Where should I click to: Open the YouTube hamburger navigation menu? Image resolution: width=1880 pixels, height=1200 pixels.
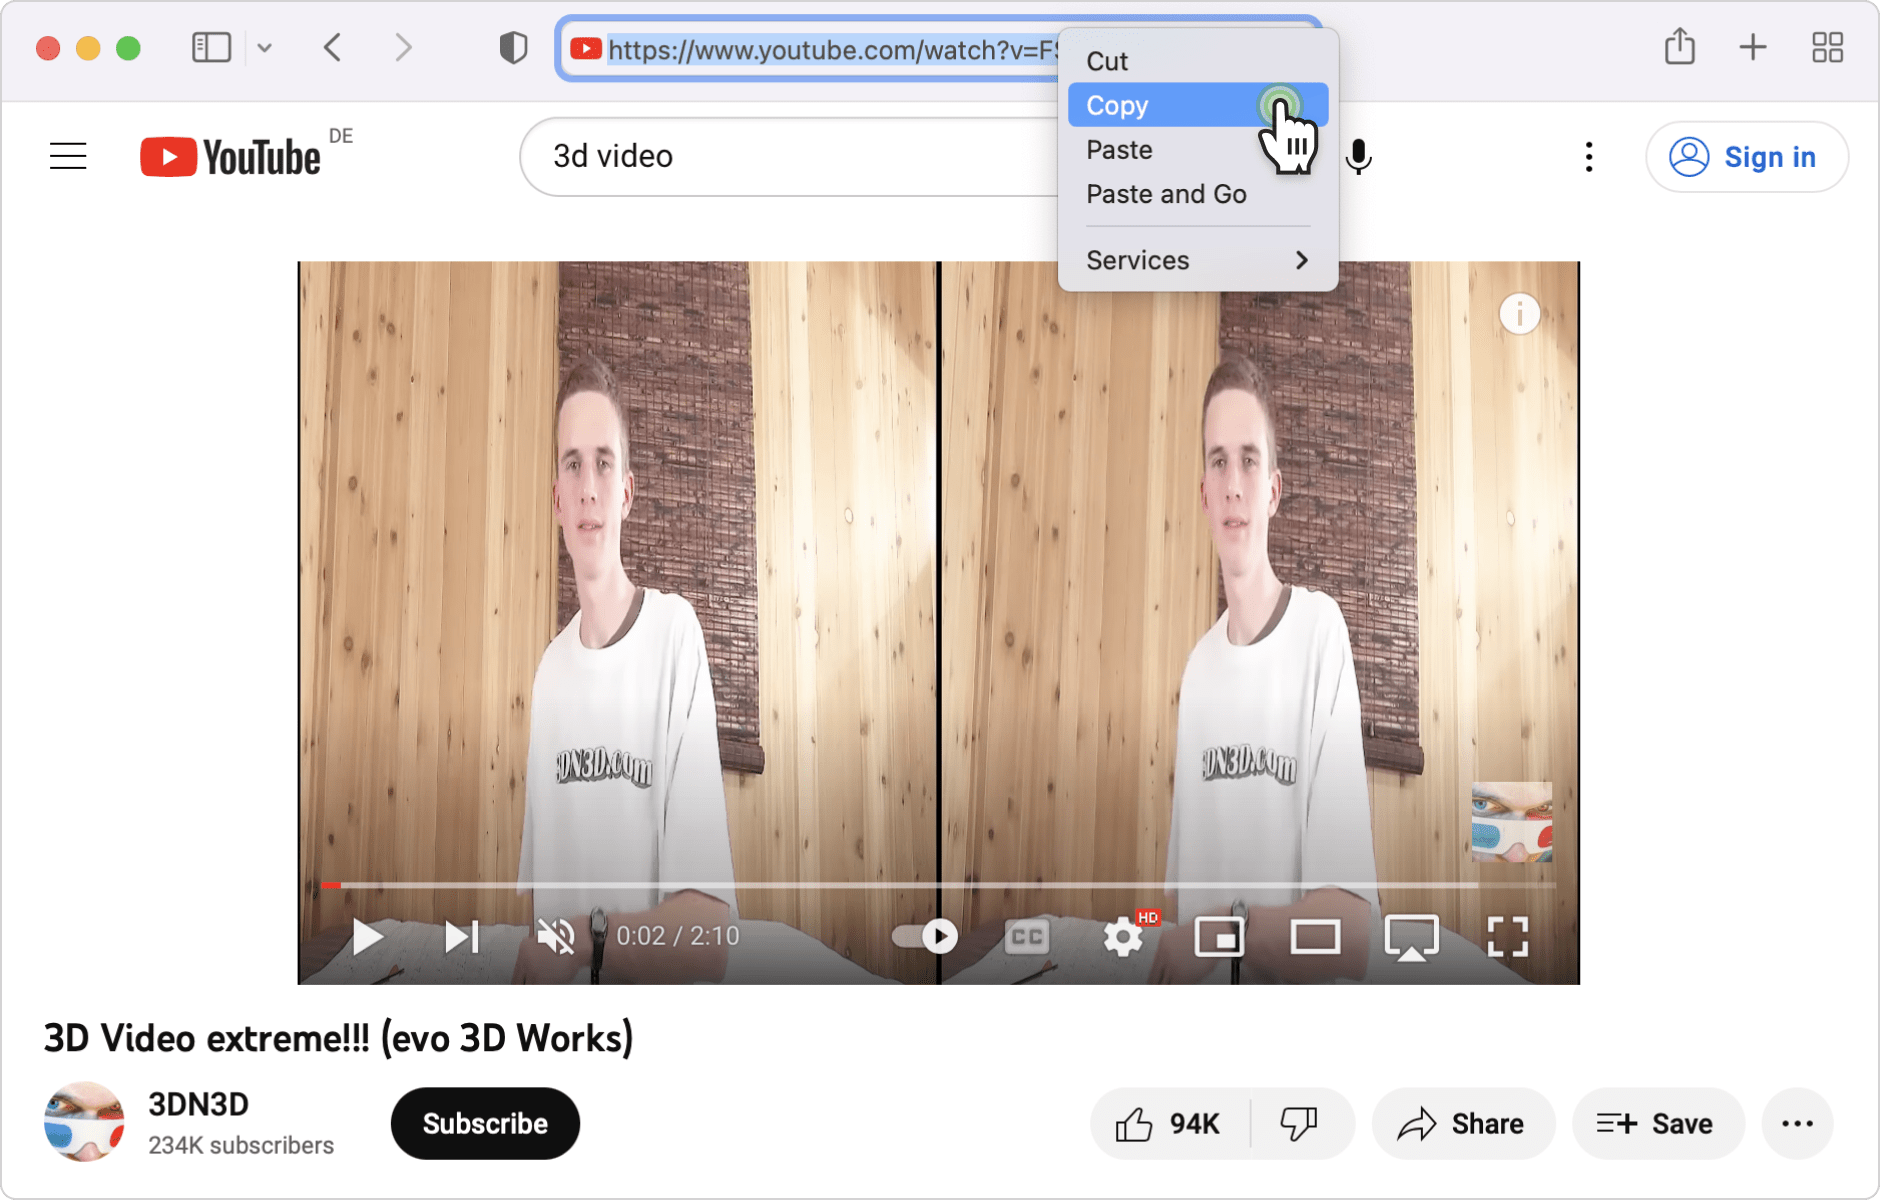[x=67, y=156]
